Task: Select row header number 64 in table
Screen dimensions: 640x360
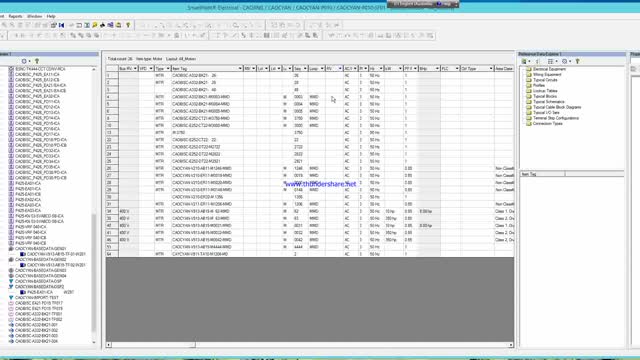Action: (x=112, y=254)
